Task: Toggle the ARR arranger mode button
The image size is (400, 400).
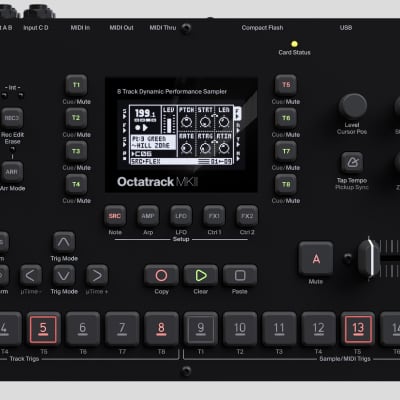Action: click(x=12, y=172)
